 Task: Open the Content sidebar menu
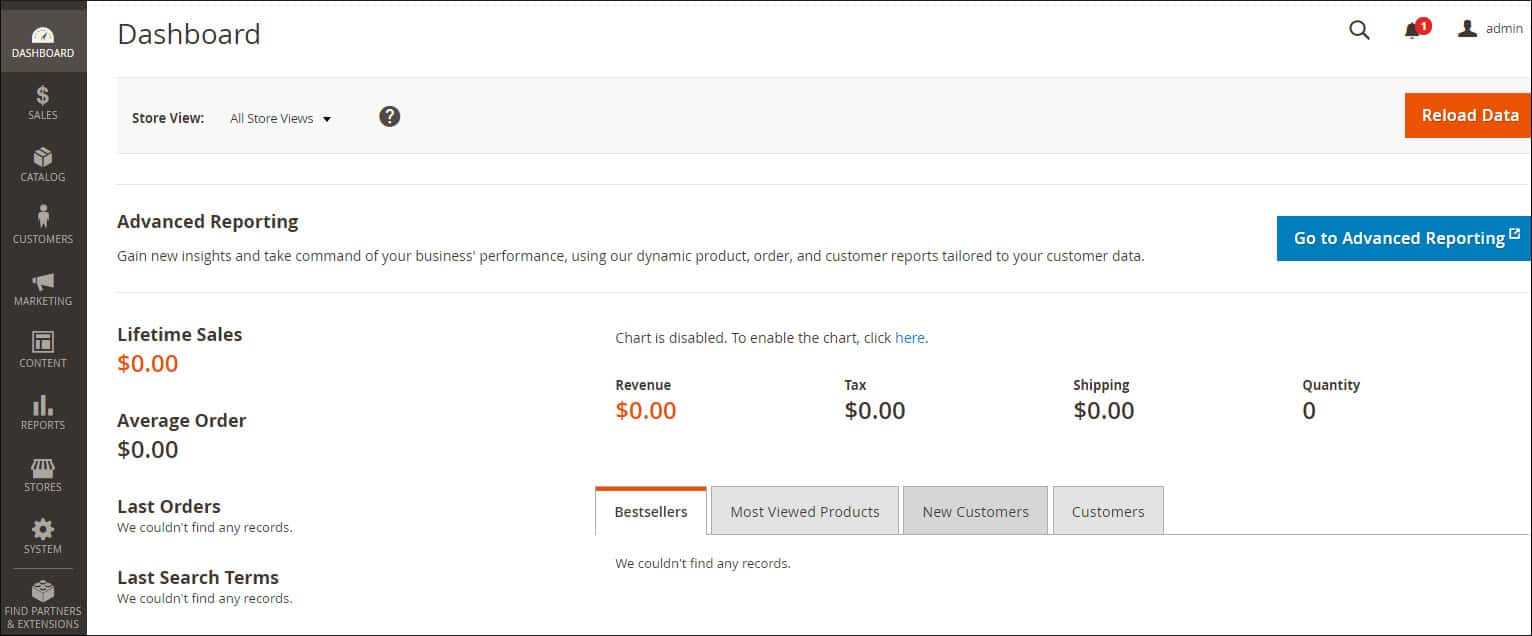[x=43, y=351]
